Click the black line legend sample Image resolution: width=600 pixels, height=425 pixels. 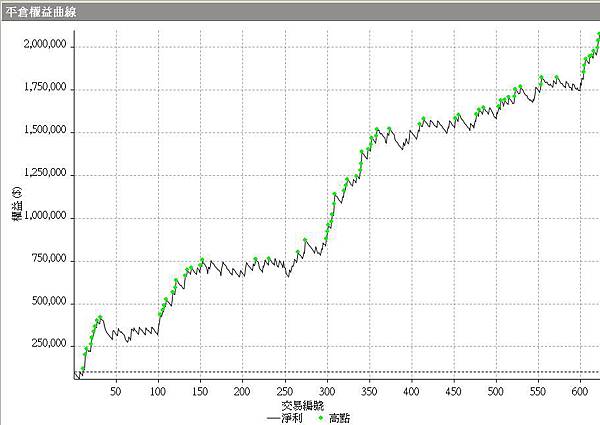274,418
